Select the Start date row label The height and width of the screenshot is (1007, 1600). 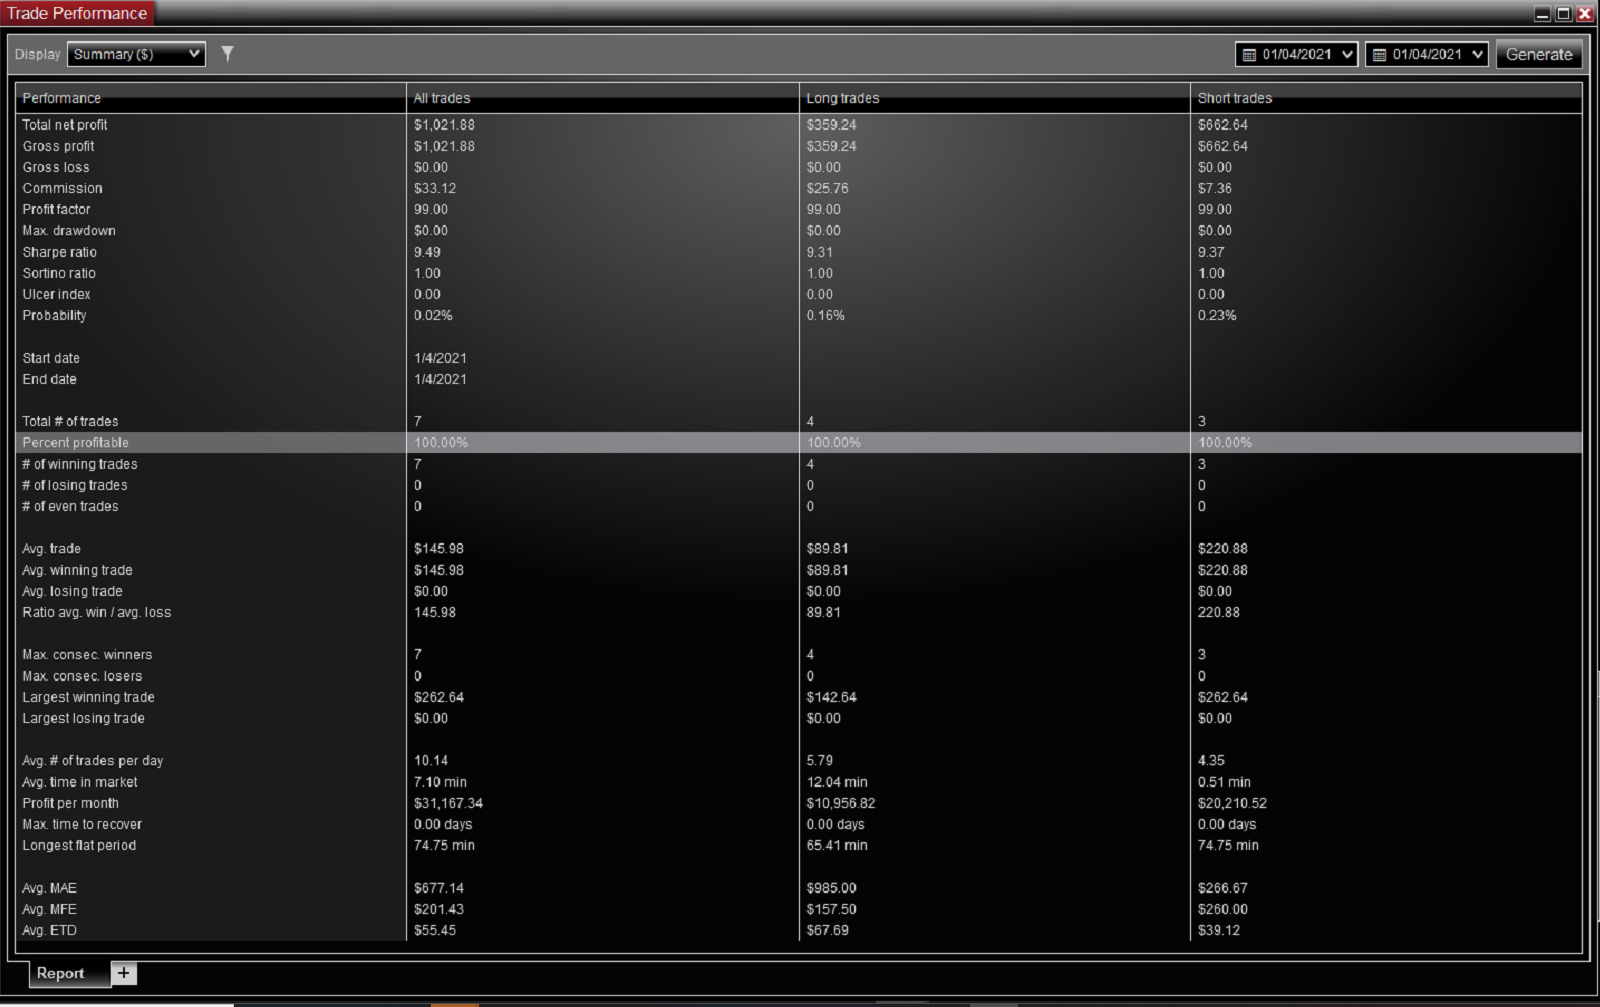[51, 358]
